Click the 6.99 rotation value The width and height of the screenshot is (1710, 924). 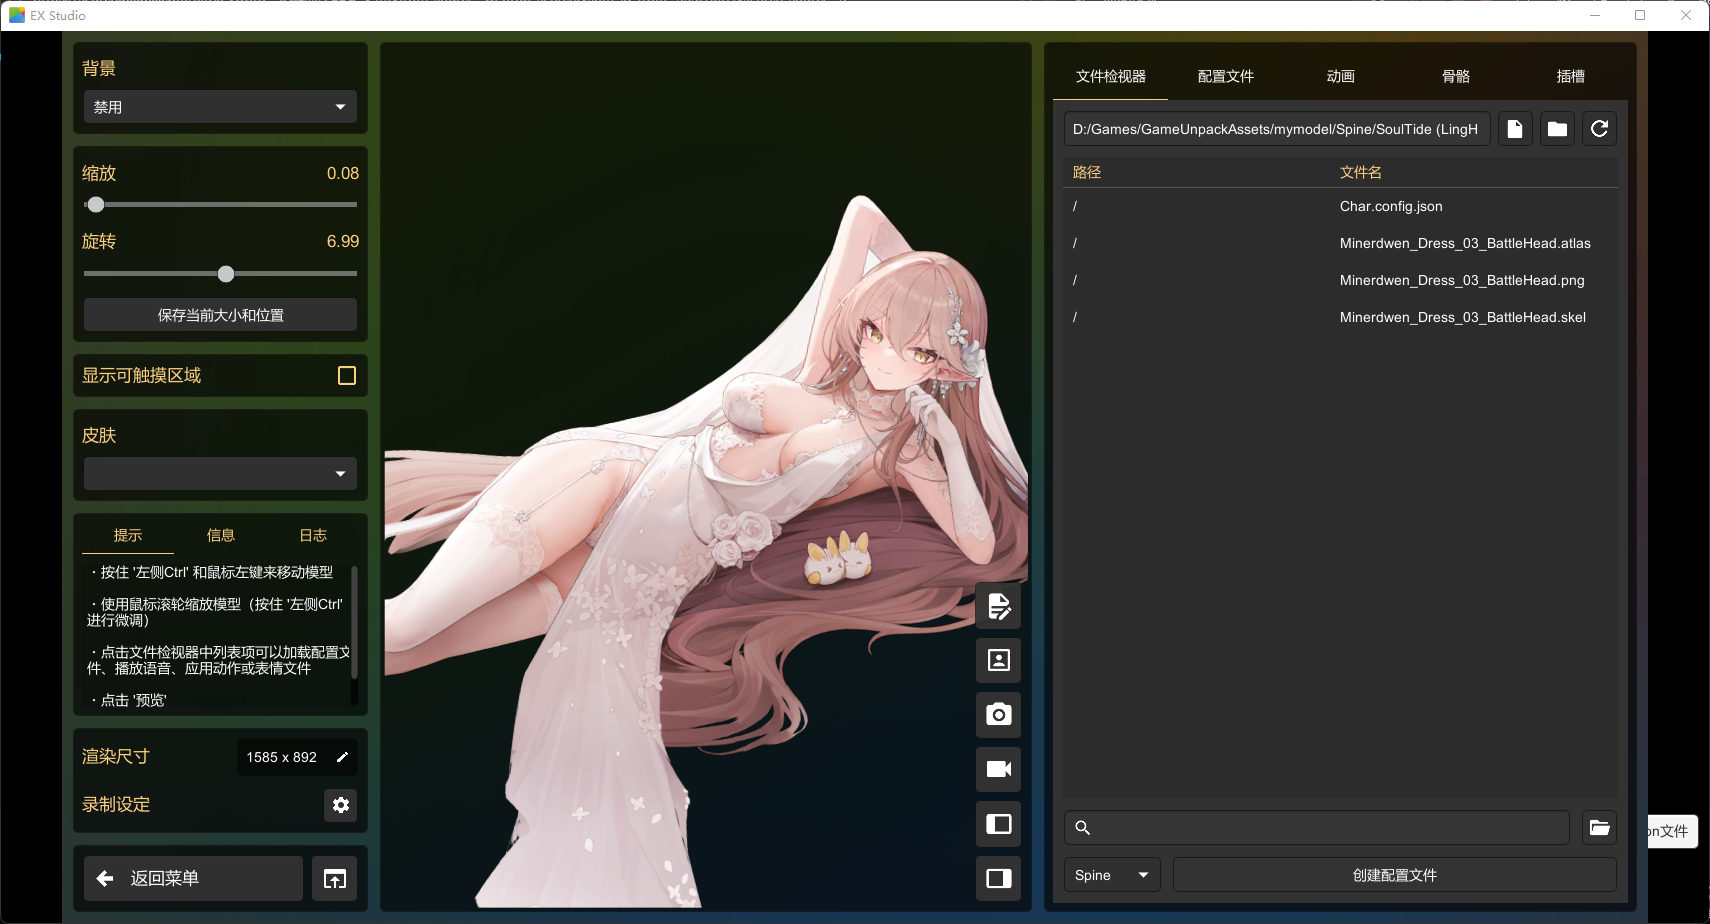[x=343, y=242]
